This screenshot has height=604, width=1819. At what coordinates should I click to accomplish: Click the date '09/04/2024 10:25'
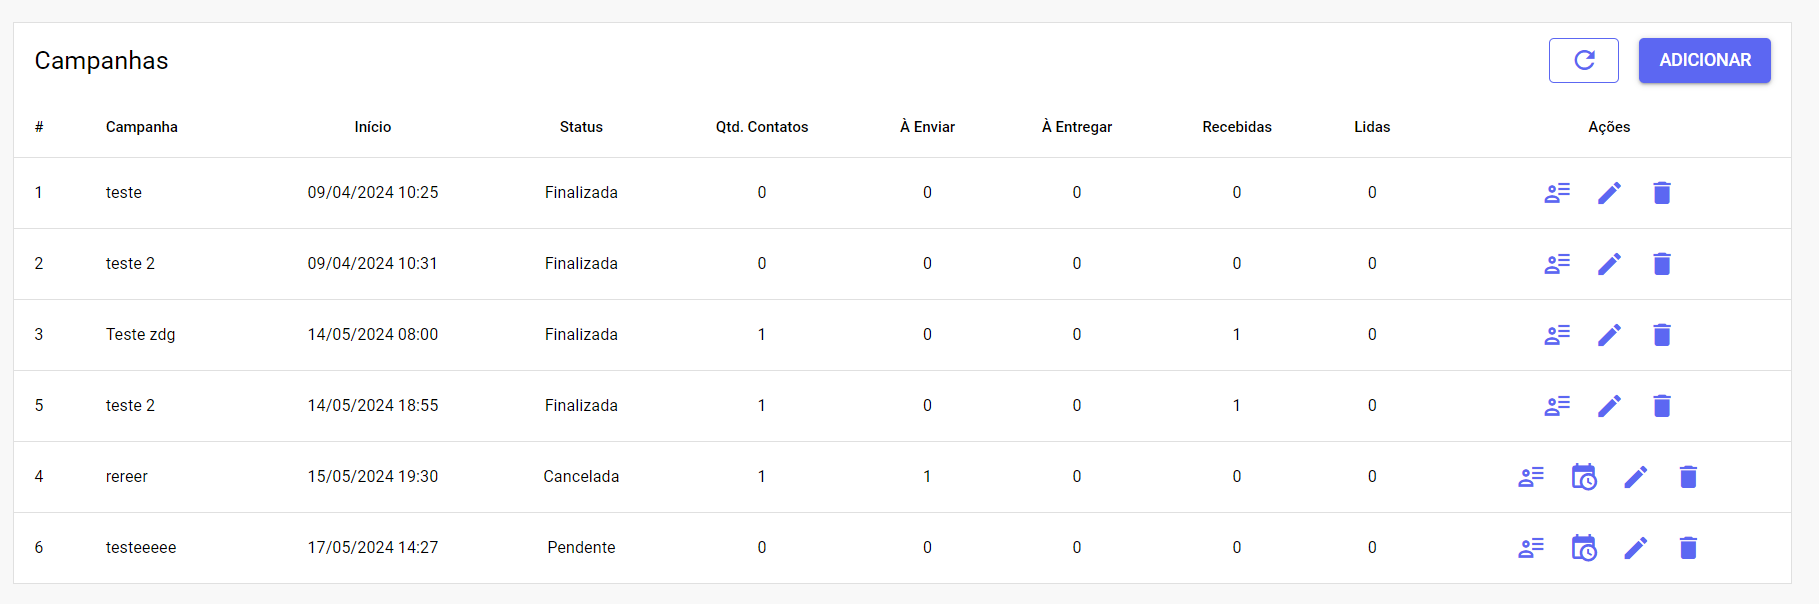point(373,193)
